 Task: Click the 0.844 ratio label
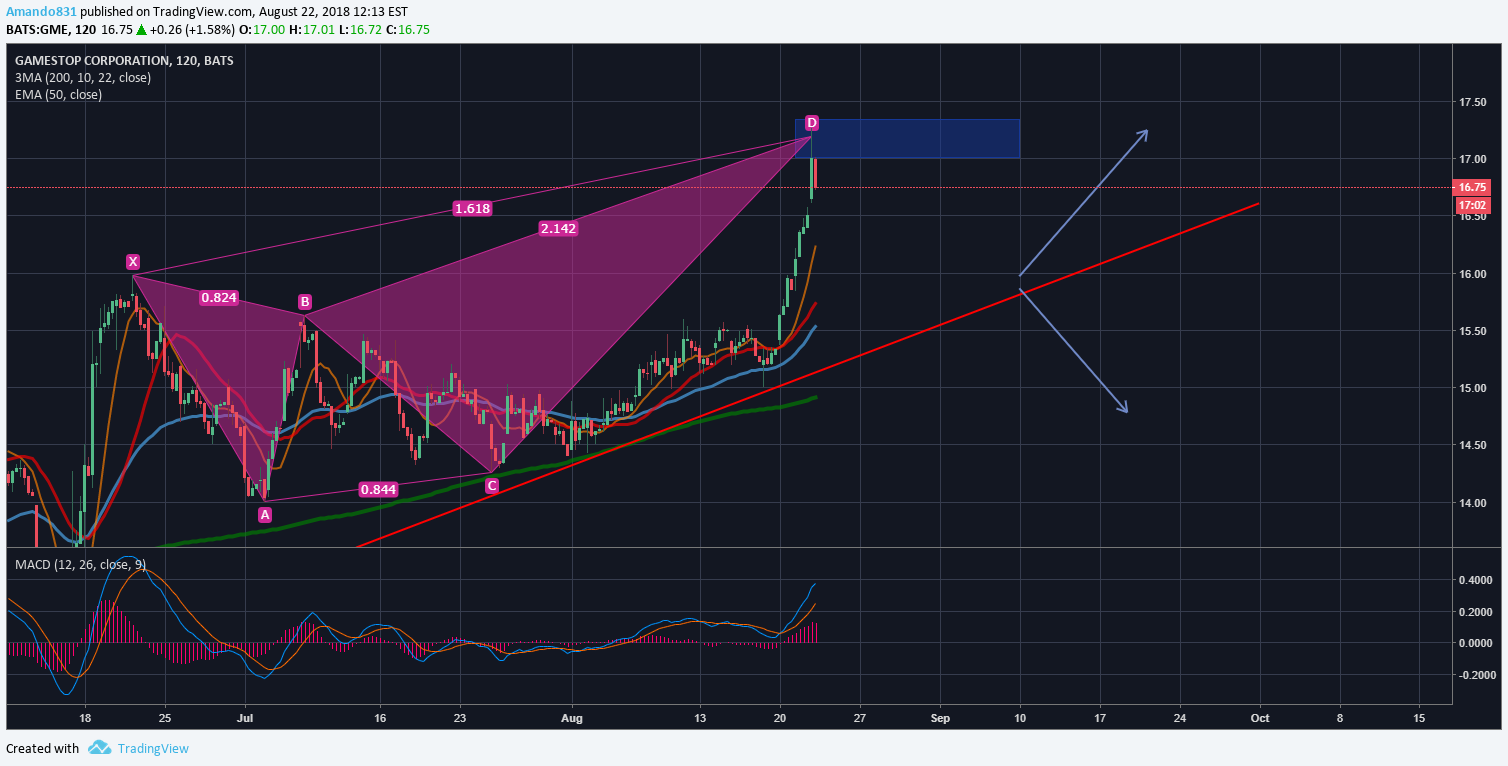379,489
